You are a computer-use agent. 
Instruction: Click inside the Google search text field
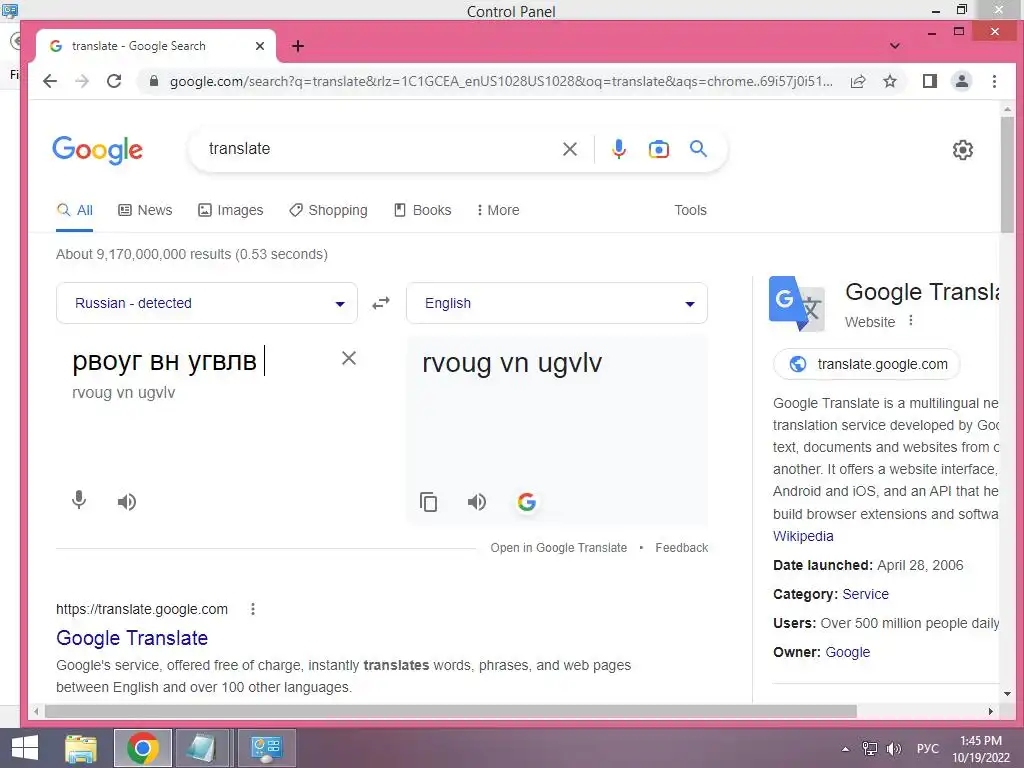click(x=379, y=149)
